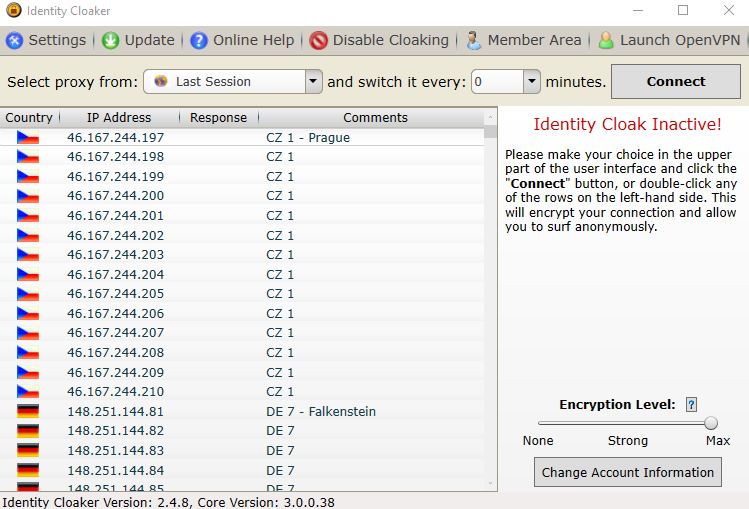Open Member Area from the toolbar

tap(524, 41)
